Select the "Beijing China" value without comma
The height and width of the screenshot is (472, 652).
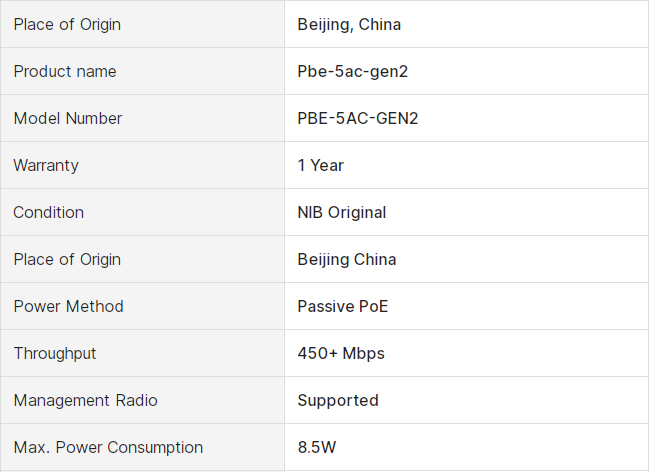[x=346, y=259]
